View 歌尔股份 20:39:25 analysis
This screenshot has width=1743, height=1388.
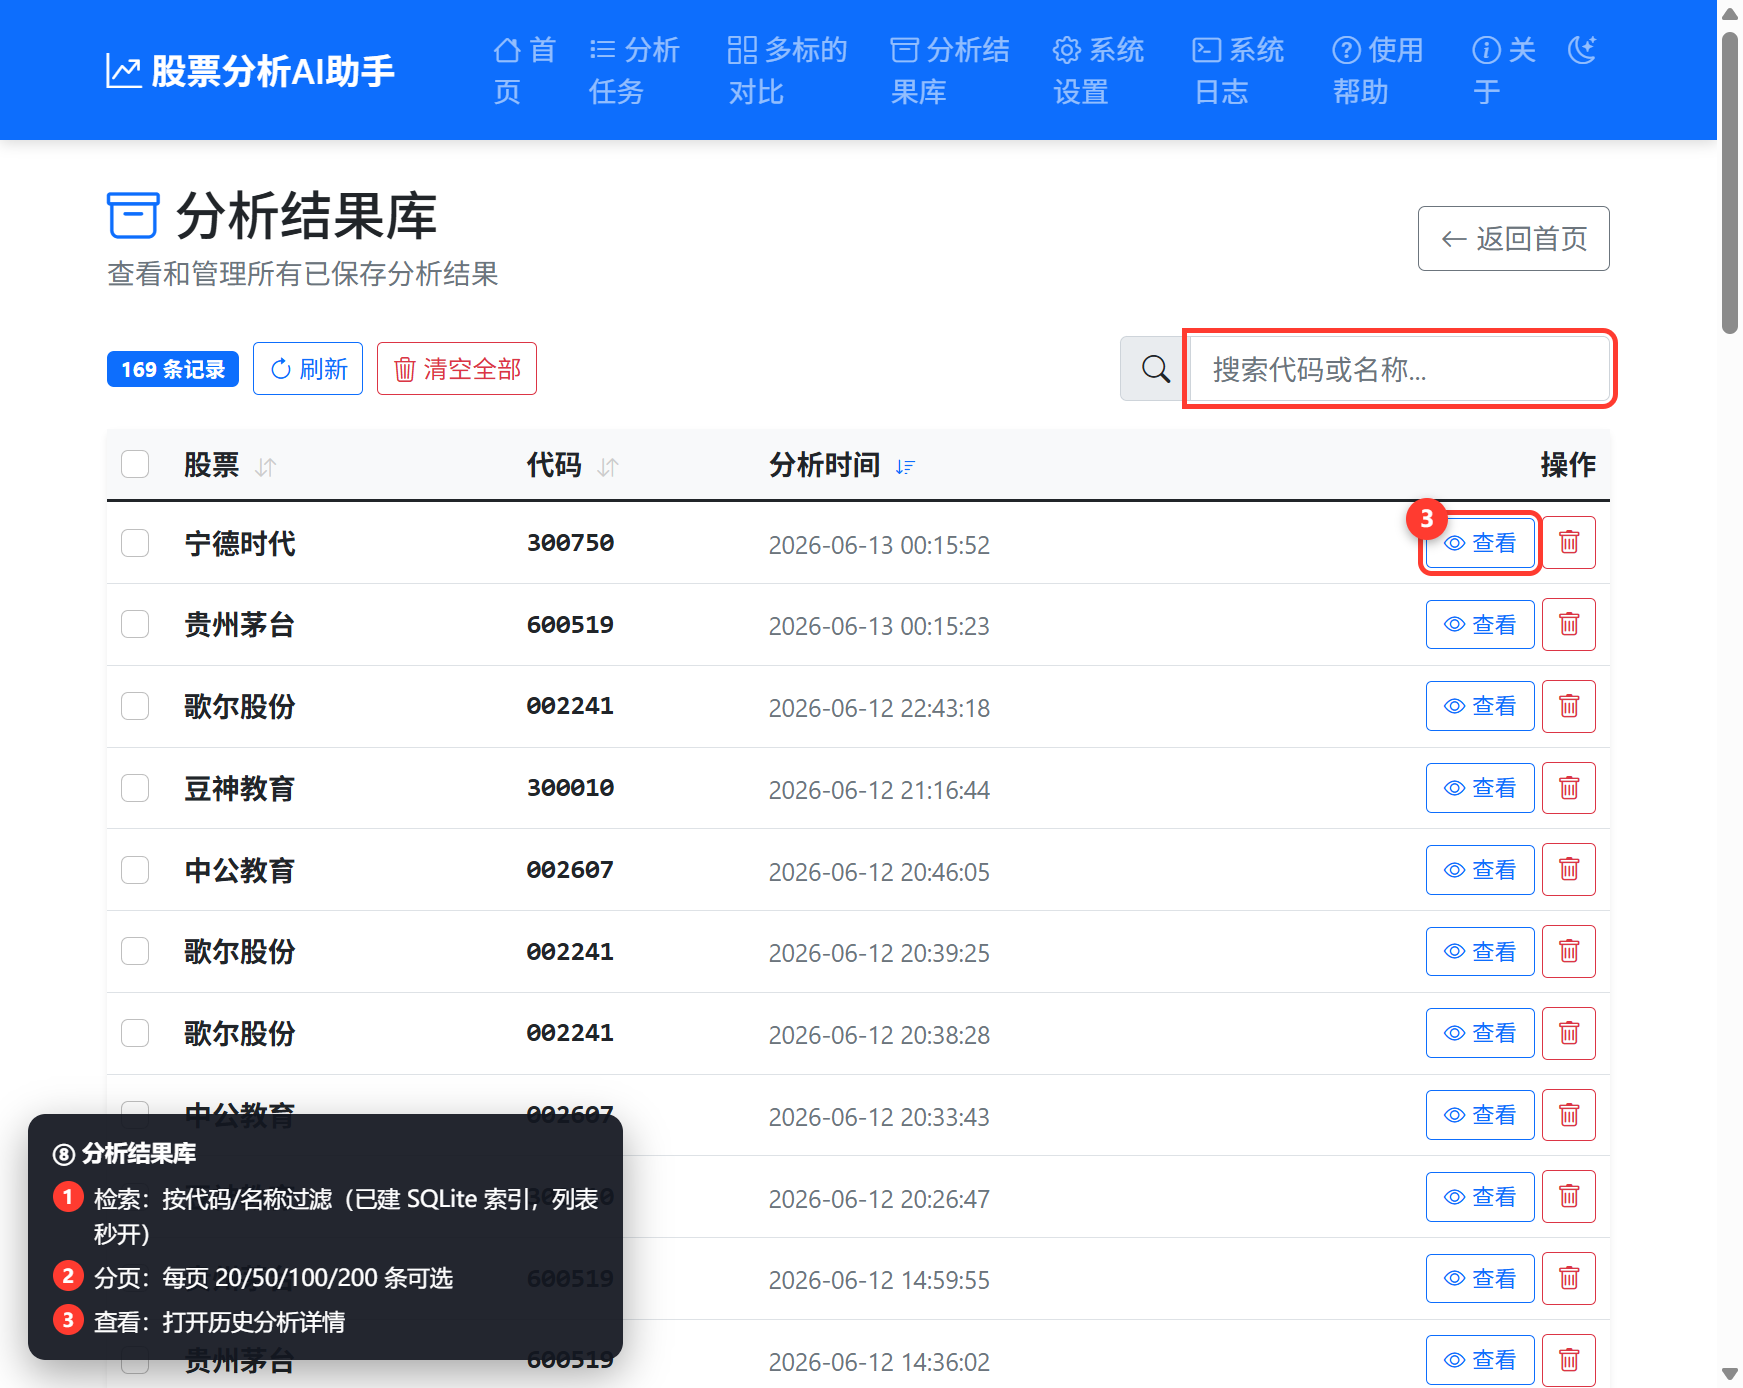coord(1480,951)
